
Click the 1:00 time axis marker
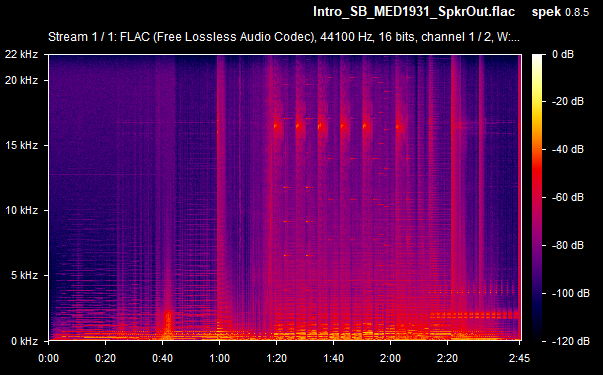click(219, 358)
